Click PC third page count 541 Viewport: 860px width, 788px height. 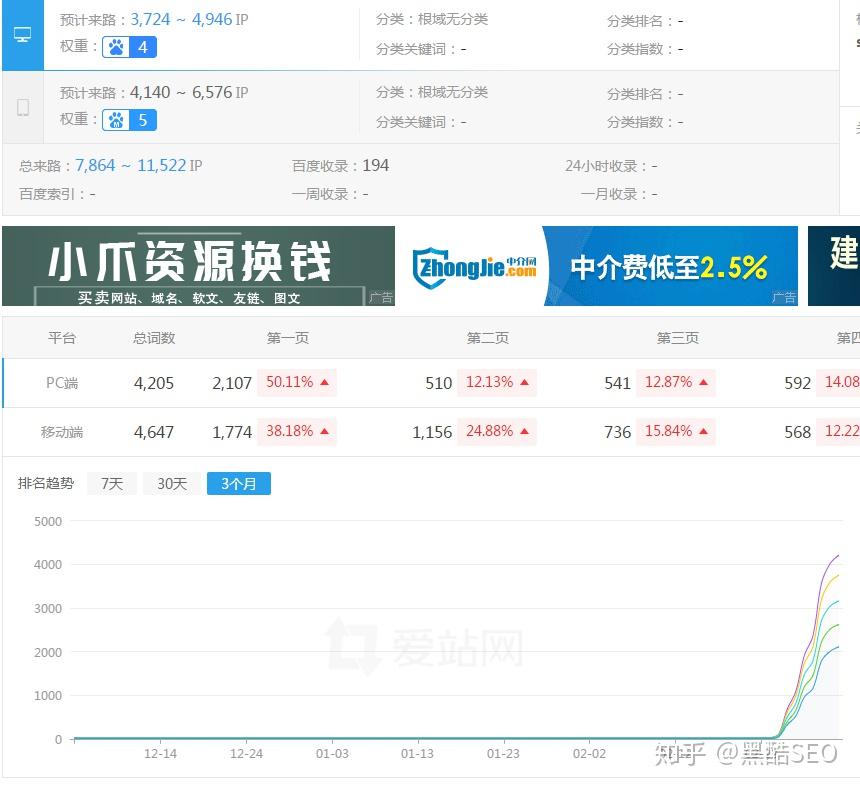tap(618, 383)
